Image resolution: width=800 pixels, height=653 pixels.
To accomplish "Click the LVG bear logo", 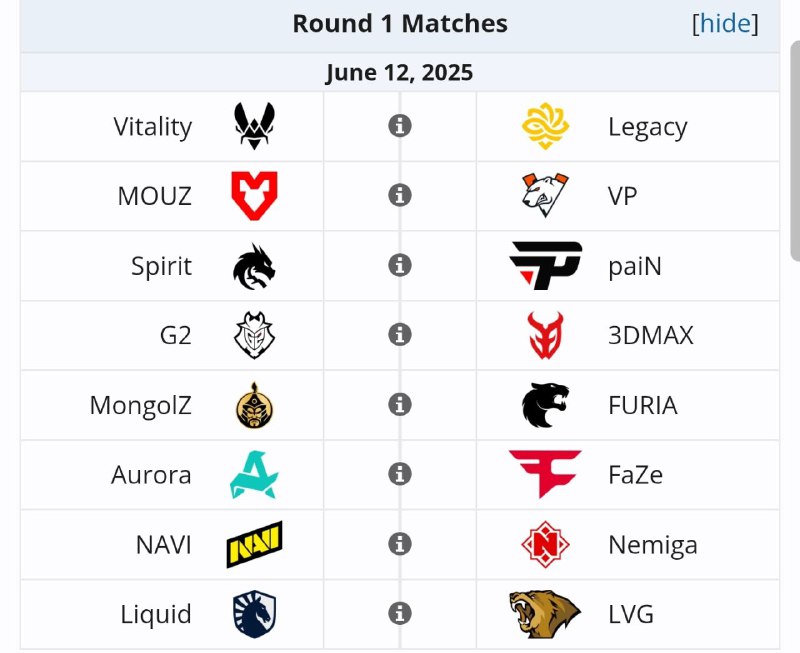I will pos(545,613).
